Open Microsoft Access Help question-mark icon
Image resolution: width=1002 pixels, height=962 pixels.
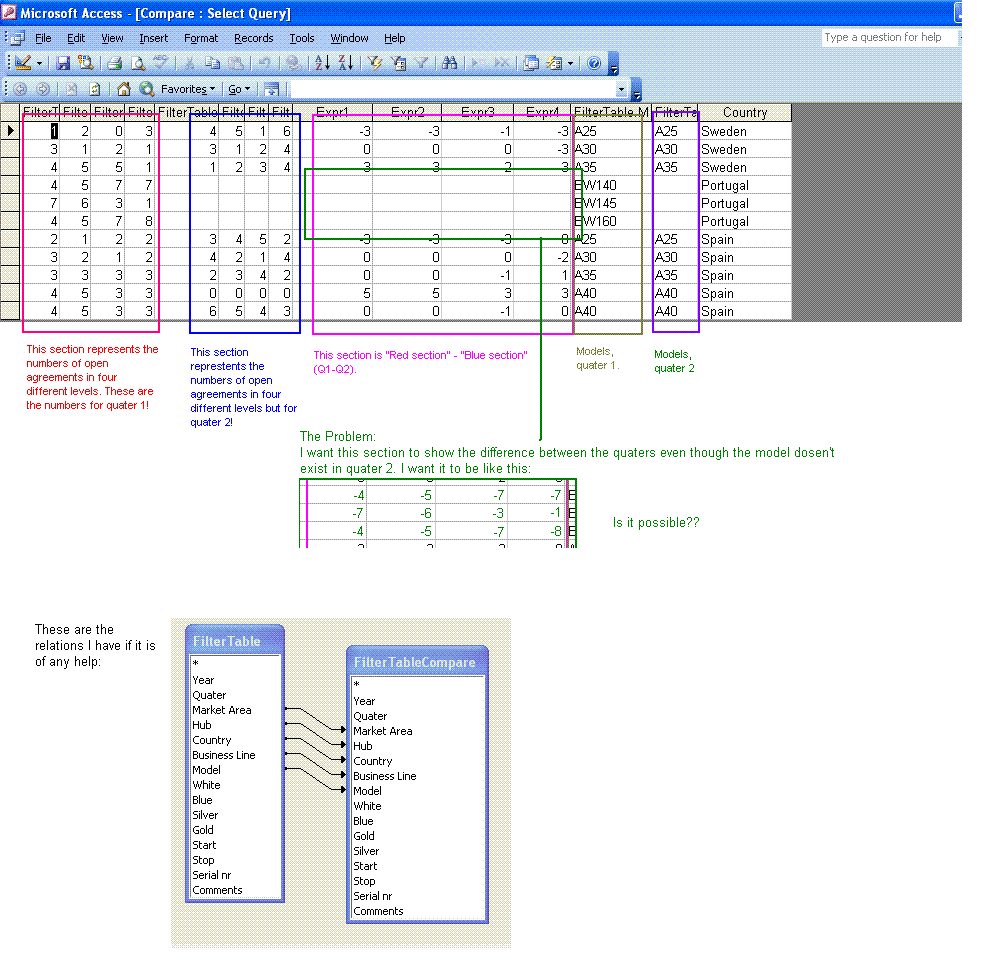click(x=594, y=63)
